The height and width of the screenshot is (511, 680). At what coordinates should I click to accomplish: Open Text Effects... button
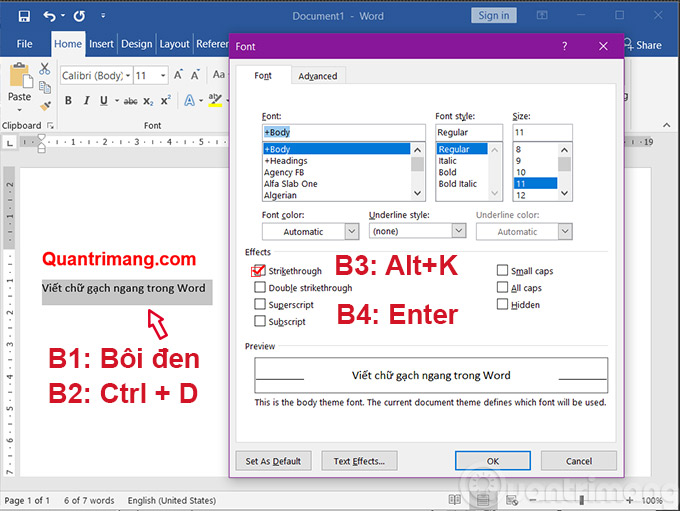pos(359,461)
